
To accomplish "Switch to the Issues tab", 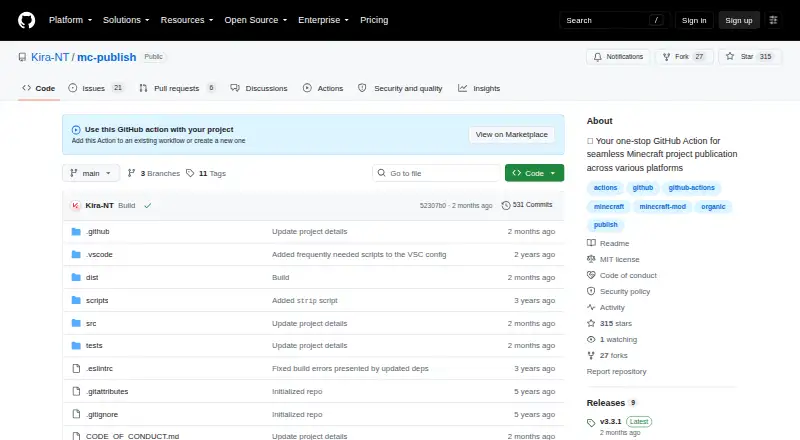I will (96, 88).
